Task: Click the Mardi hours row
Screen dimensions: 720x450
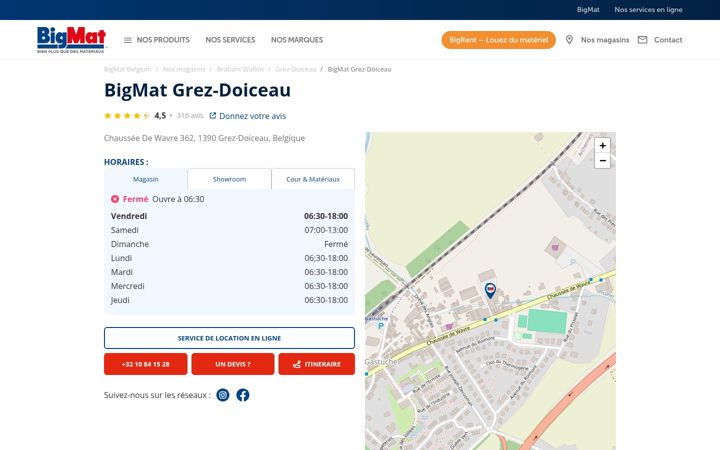Action: click(x=229, y=272)
